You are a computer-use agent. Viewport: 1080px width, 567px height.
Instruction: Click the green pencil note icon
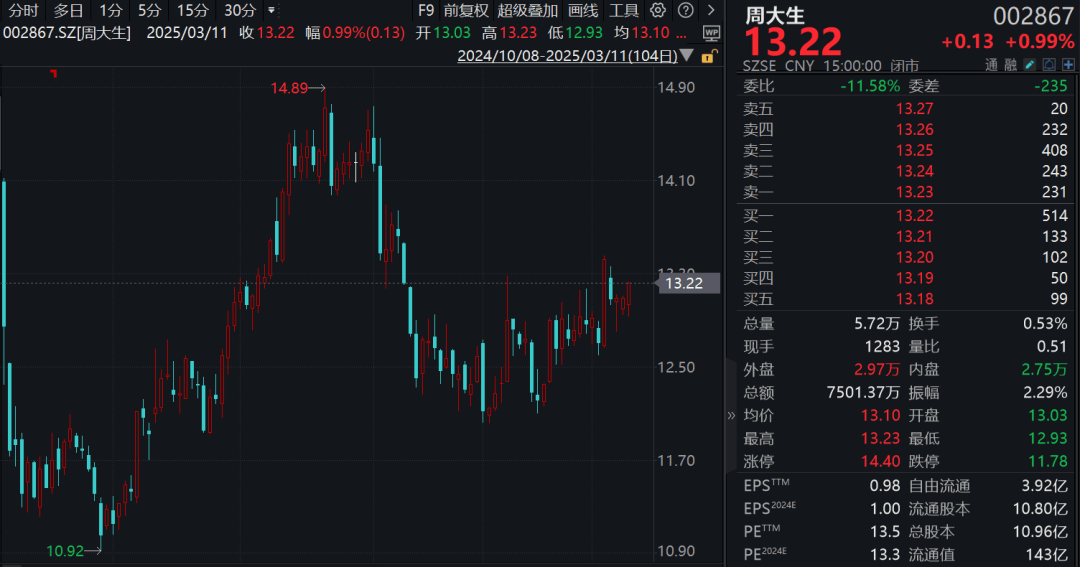(1030, 65)
